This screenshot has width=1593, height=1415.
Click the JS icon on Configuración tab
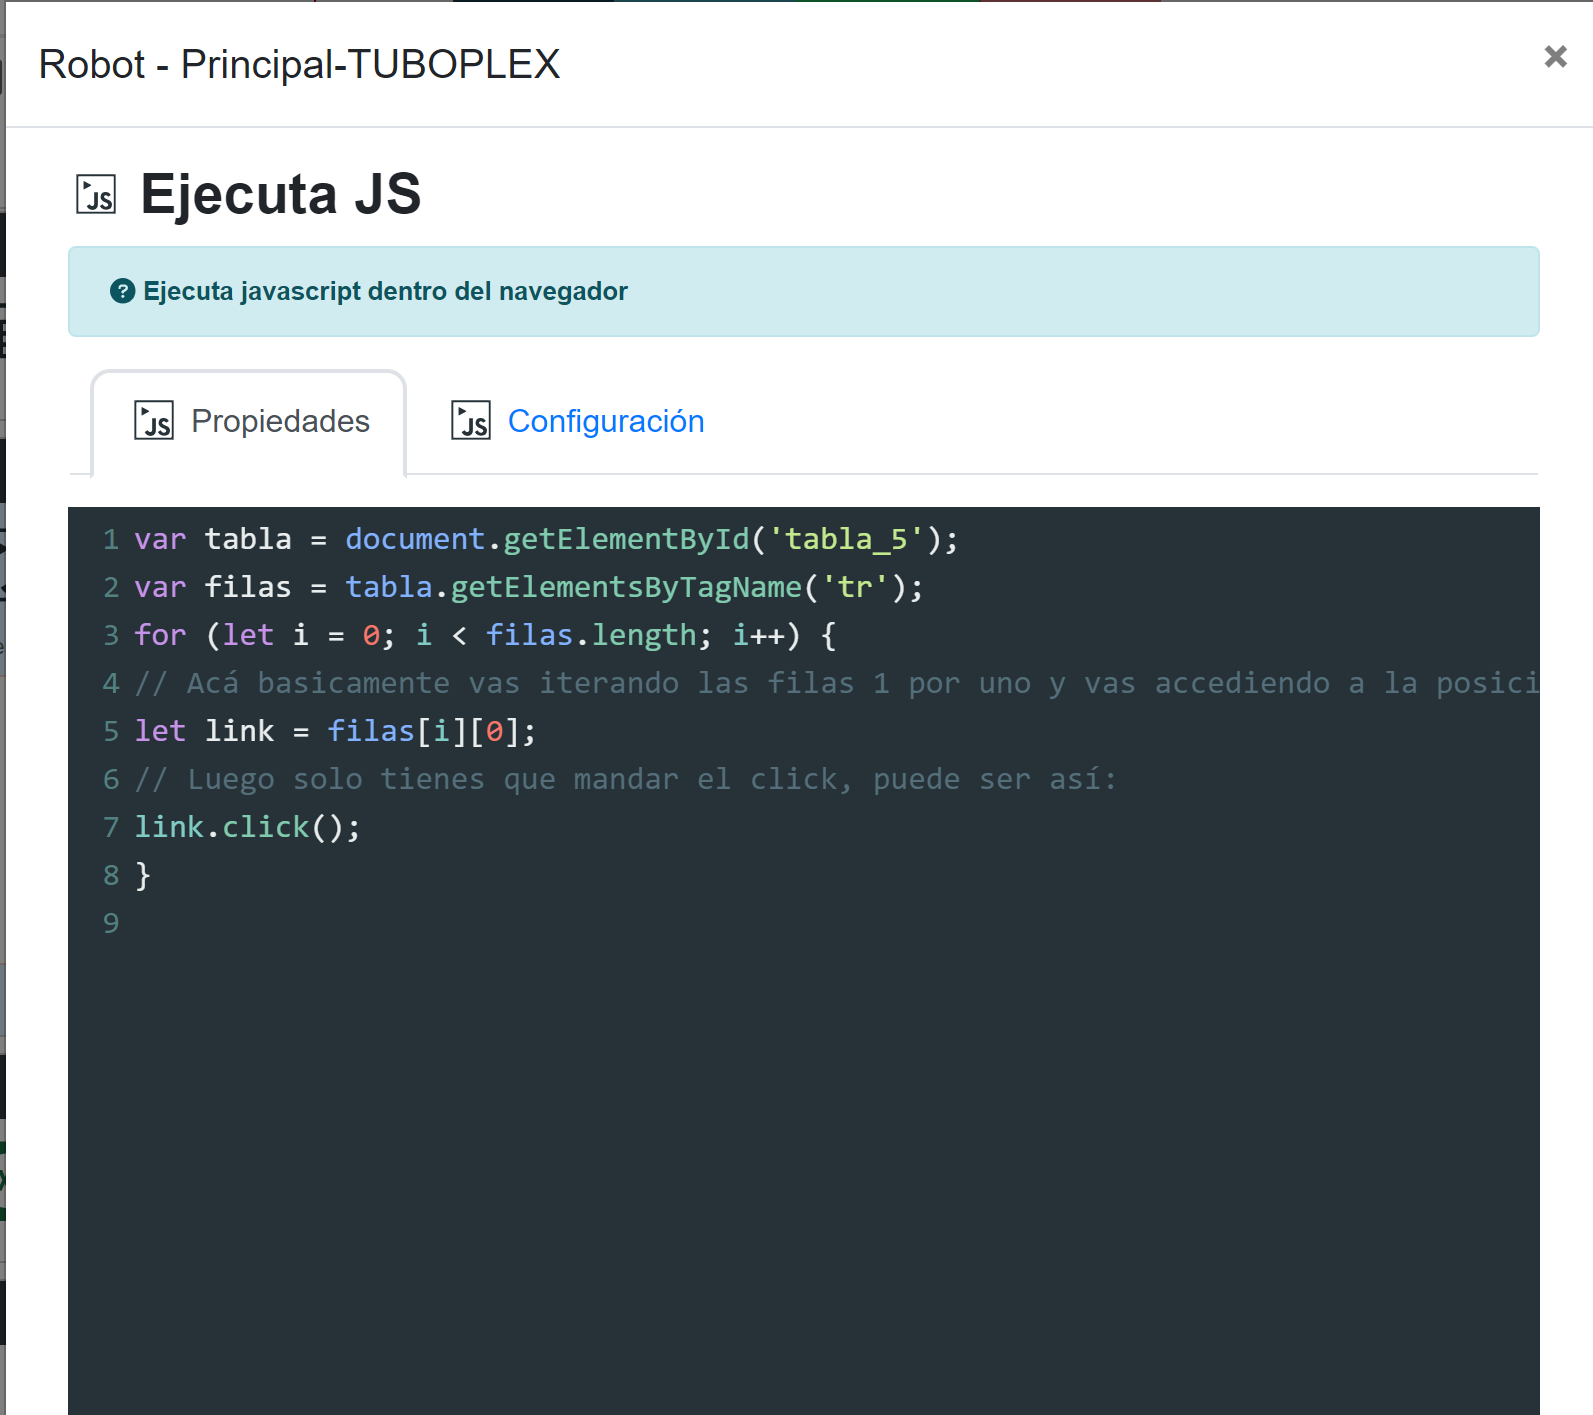click(x=470, y=421)
